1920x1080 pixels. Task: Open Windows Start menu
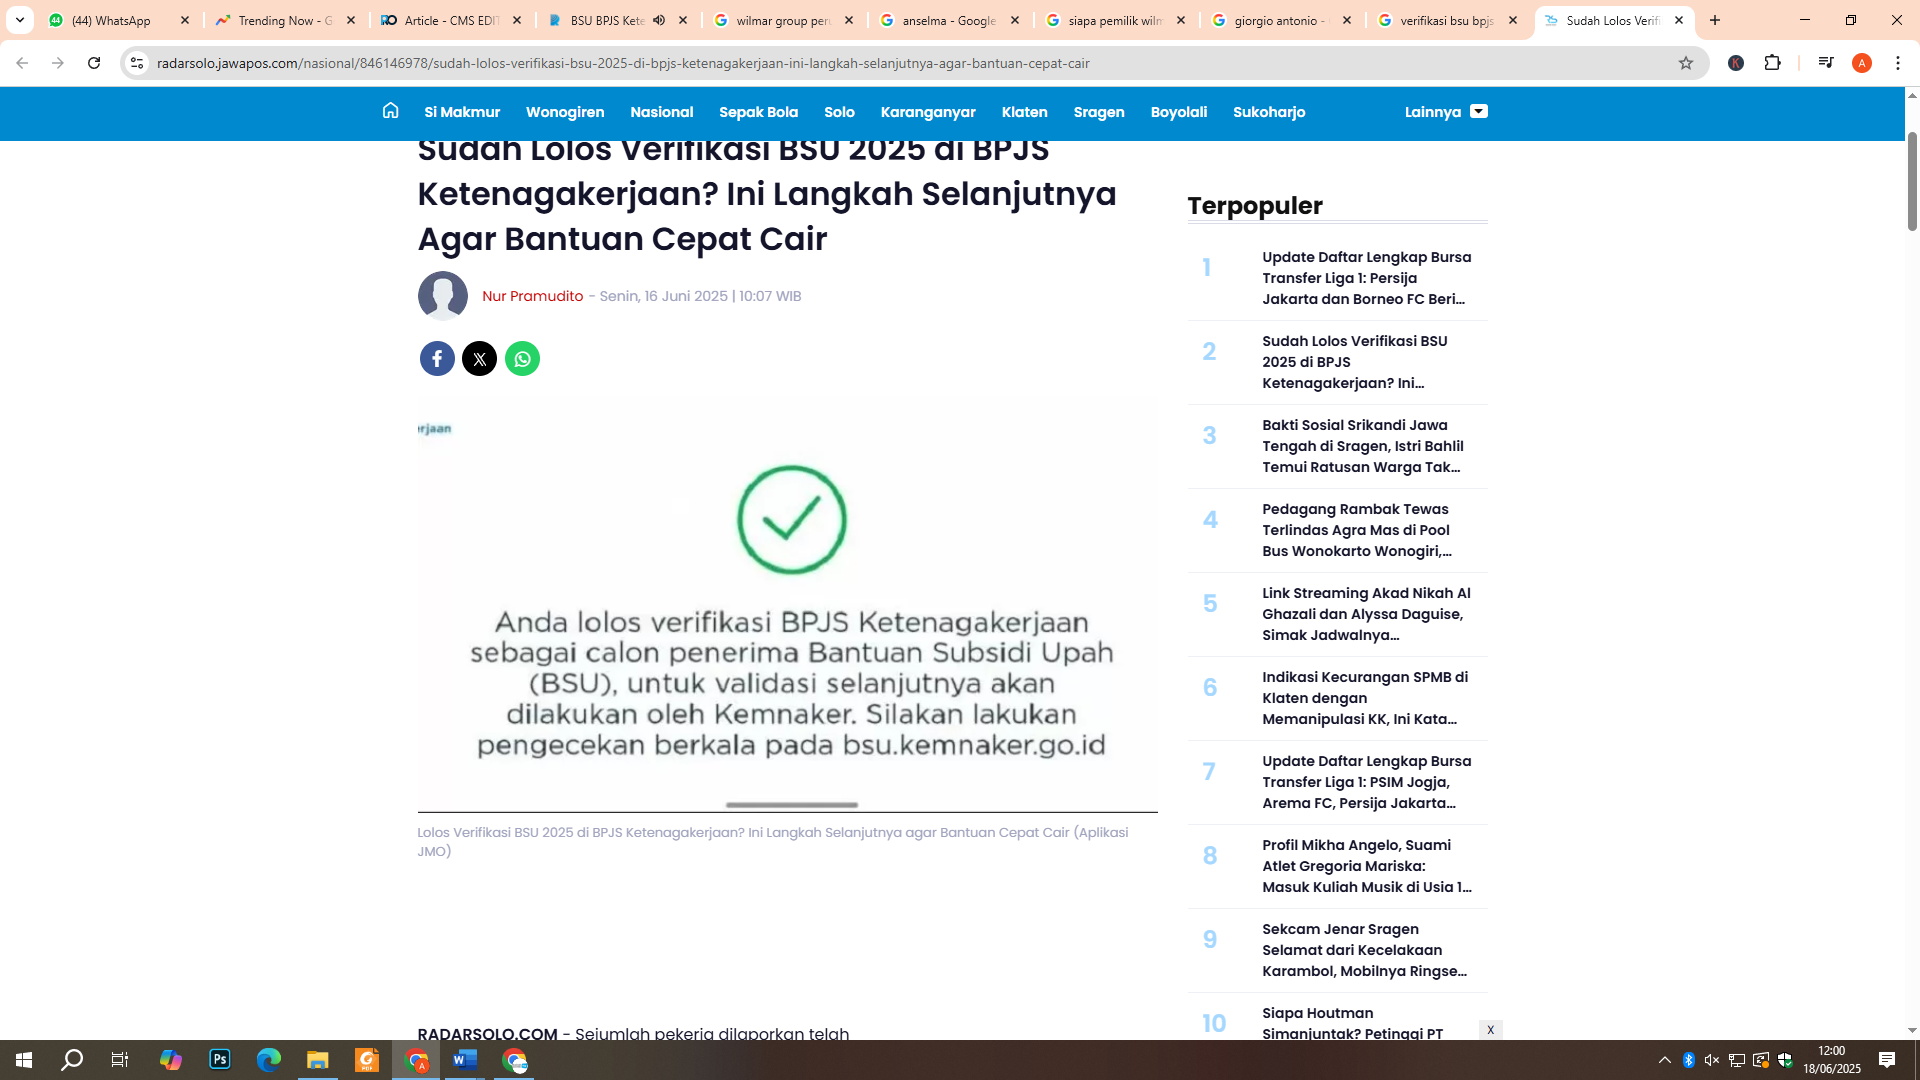coord(24,1060)
